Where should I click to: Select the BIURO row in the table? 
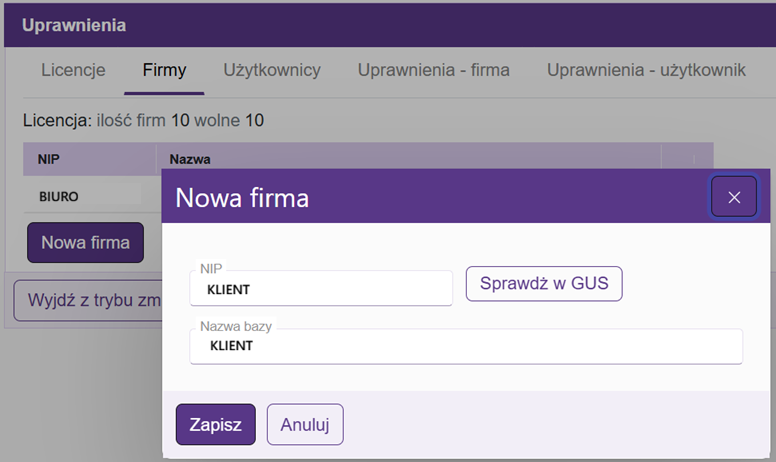pos(89,196)
